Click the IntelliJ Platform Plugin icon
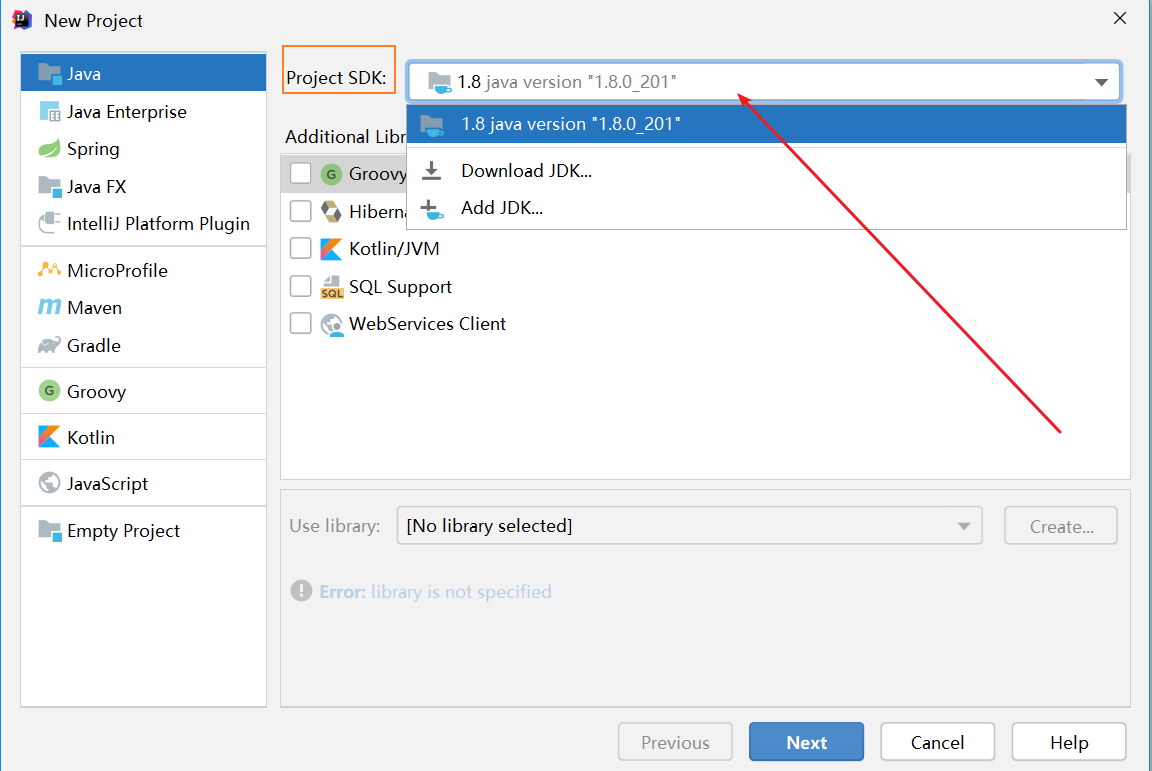Viewport: 1152px width, 771px height. coord(49,223)
